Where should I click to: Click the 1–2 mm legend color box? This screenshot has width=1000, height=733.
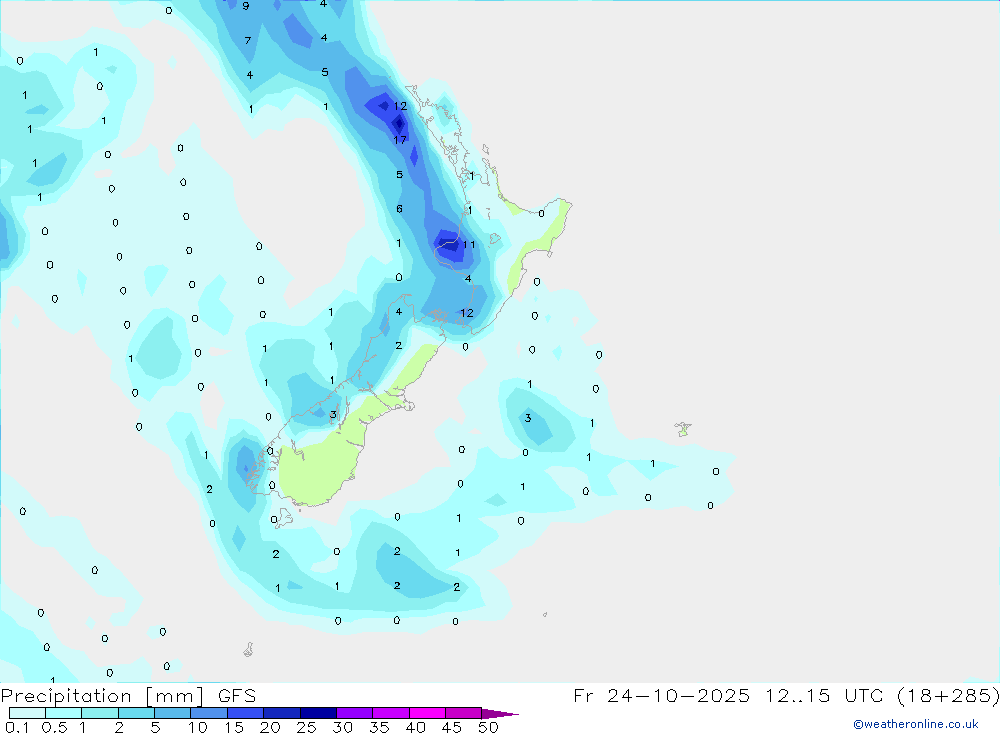pos(100,713)
